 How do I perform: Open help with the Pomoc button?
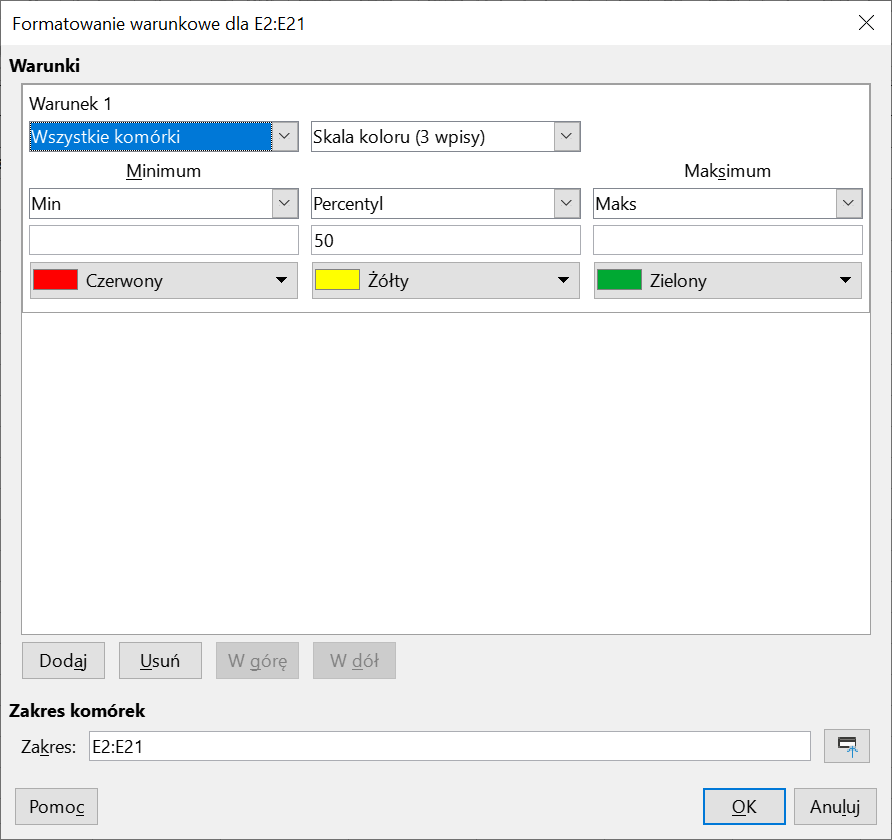click(57, 806)
